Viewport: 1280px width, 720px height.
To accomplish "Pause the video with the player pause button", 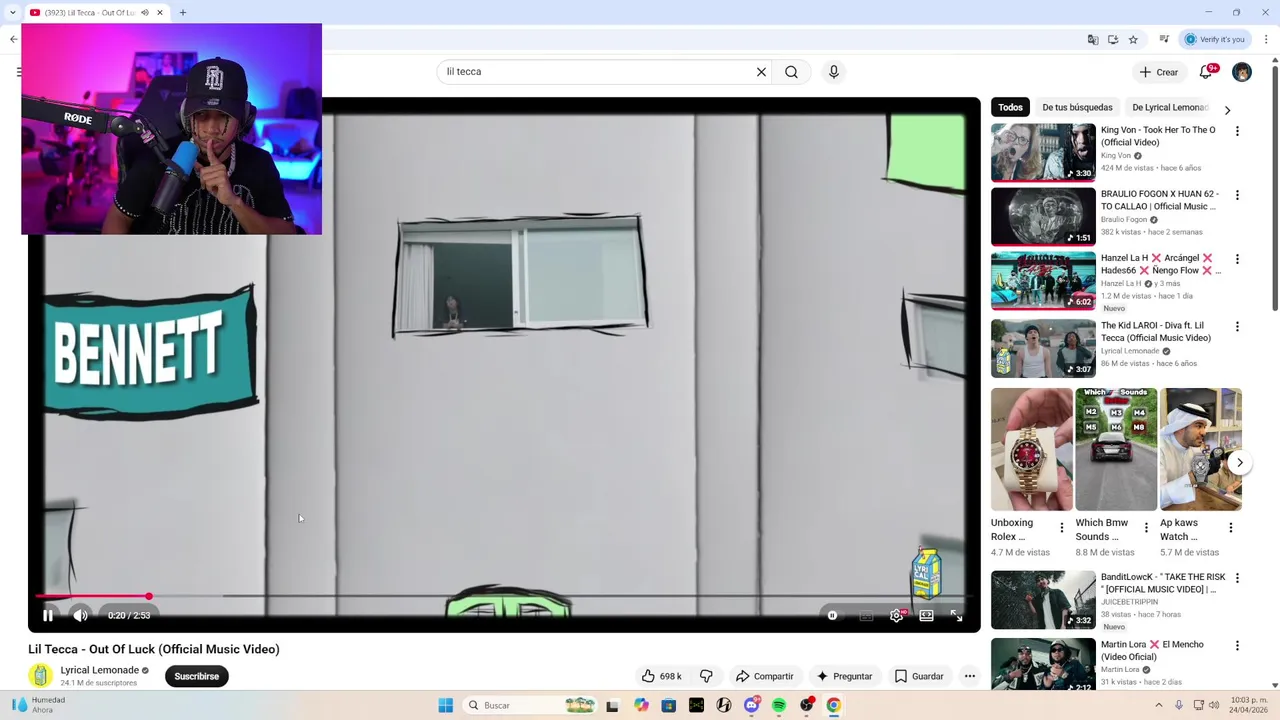I will pos(48,616).
